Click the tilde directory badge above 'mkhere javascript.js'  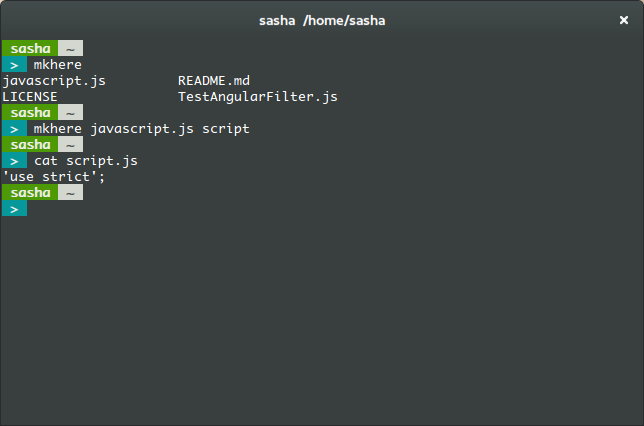70,112
